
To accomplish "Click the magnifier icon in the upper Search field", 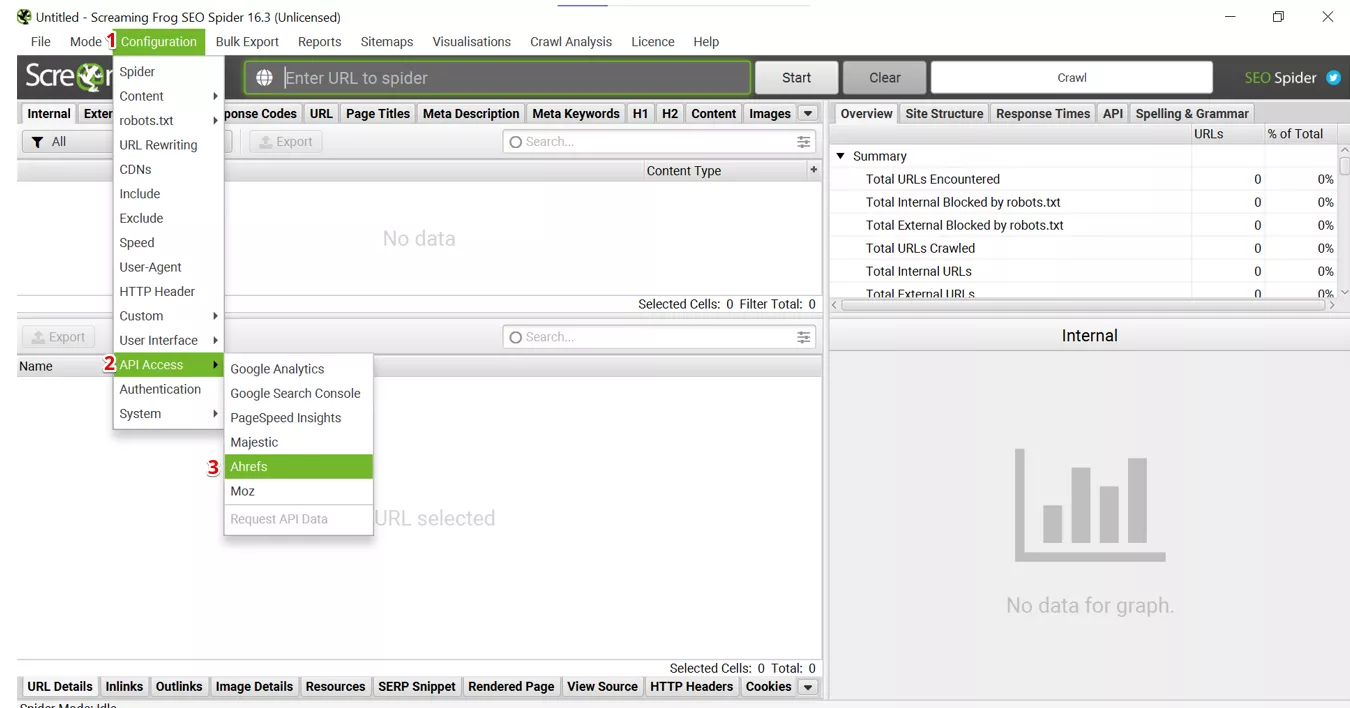I will coord(516,142).
